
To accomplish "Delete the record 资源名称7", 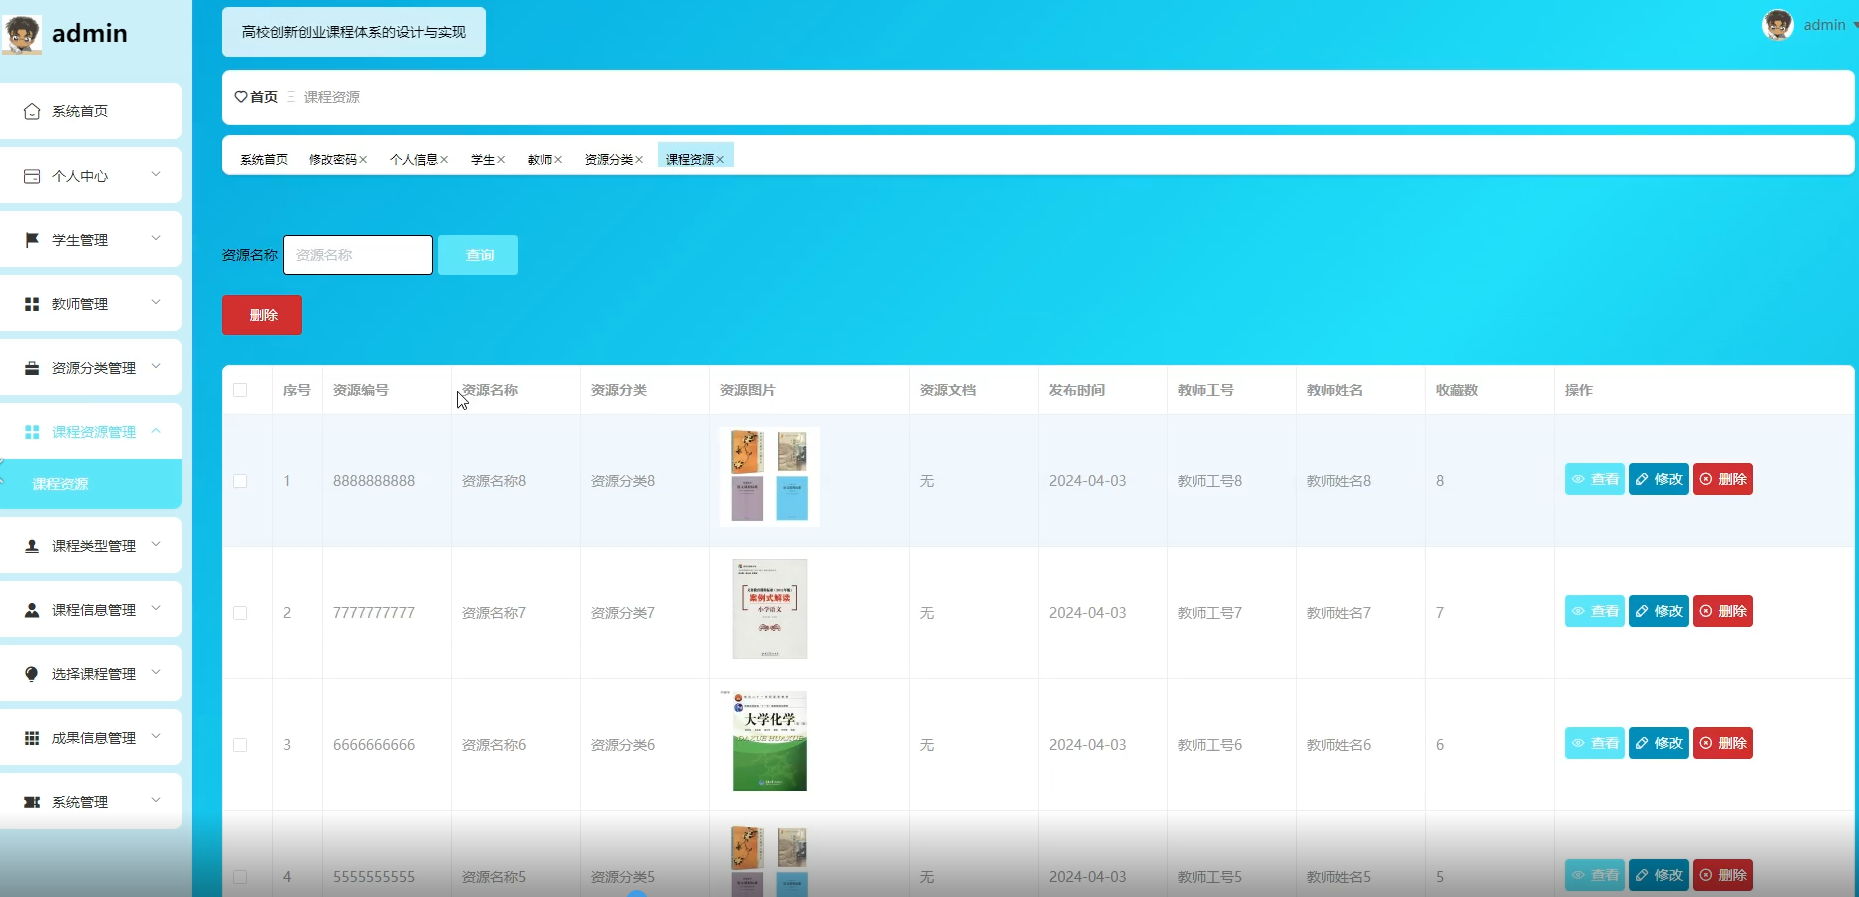I will coord(1723,611).
